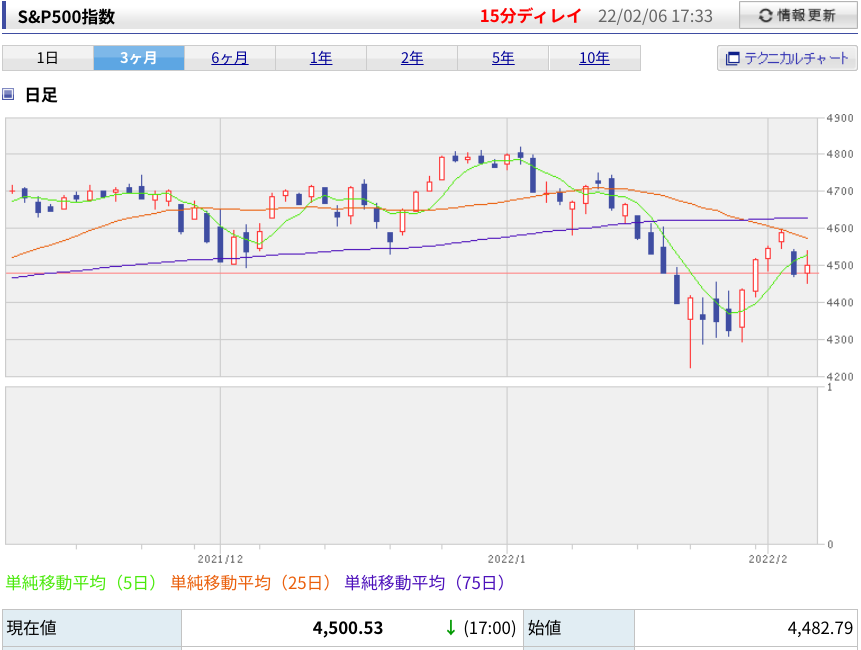
Task: Open the テクニカルチャート technical chart button
Action: pos(787,58)
